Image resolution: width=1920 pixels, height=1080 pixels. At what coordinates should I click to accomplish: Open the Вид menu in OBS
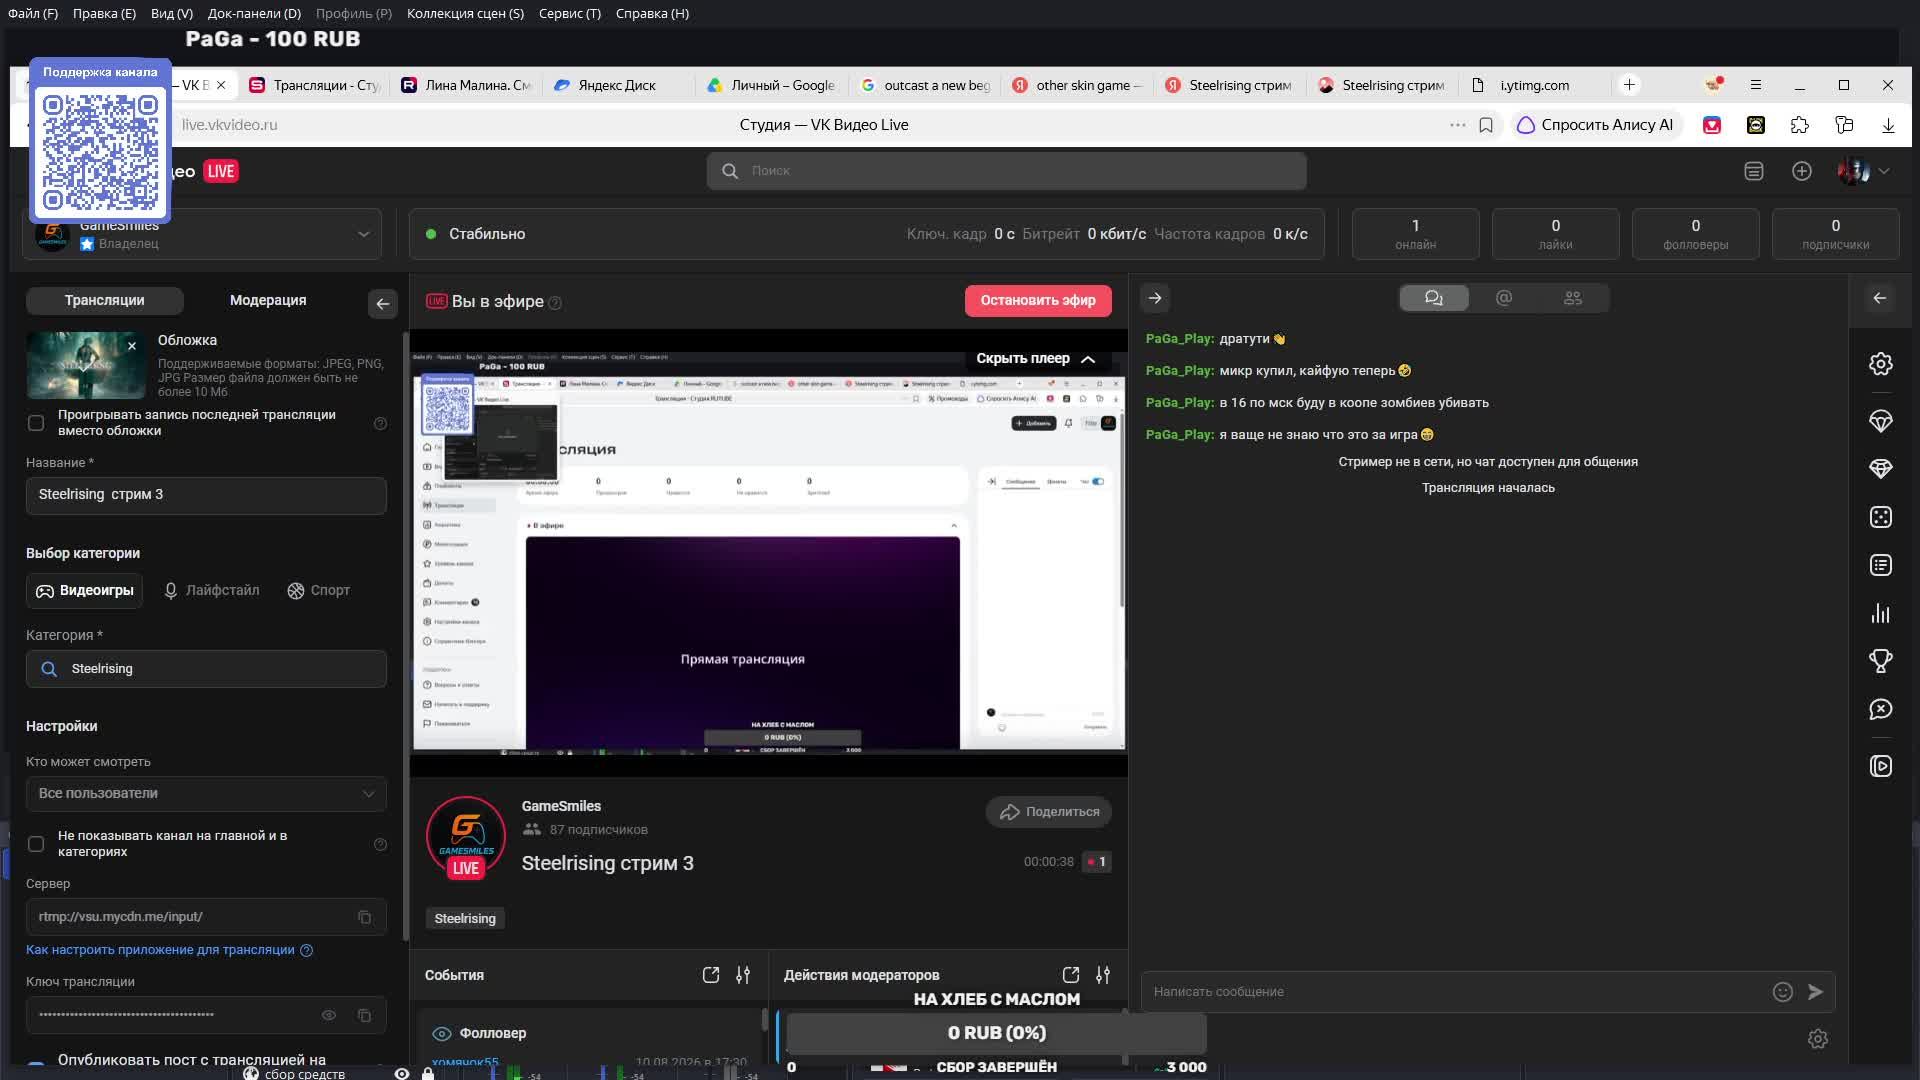[172, 13]
